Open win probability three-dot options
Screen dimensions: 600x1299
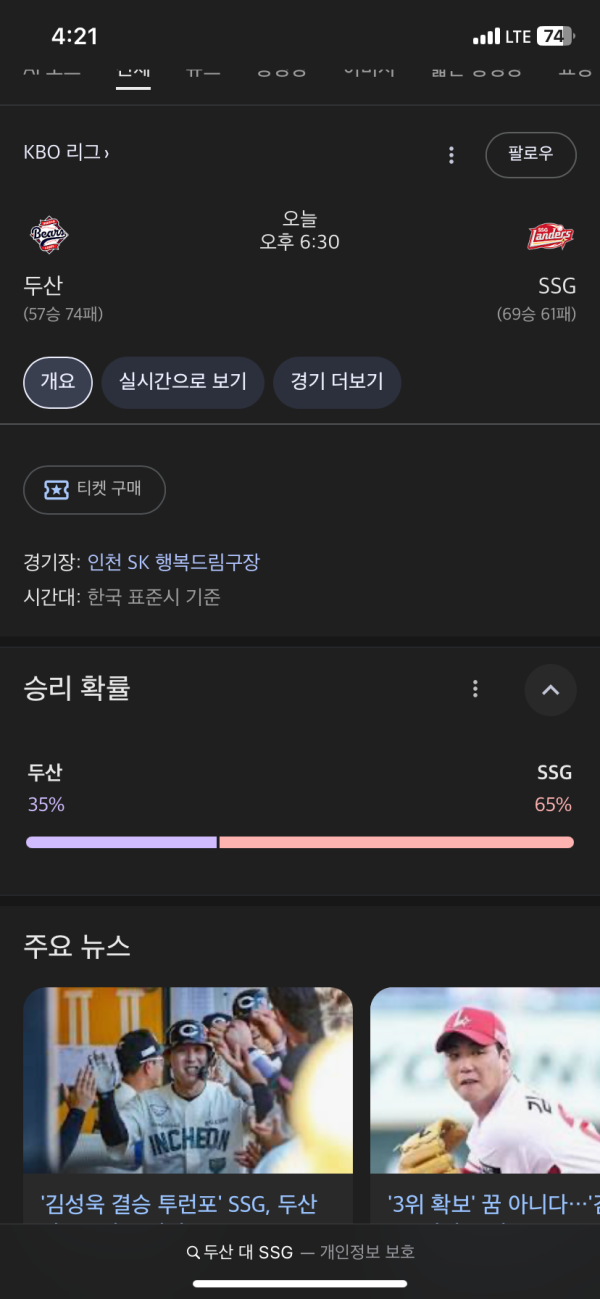tap(475, 689)
